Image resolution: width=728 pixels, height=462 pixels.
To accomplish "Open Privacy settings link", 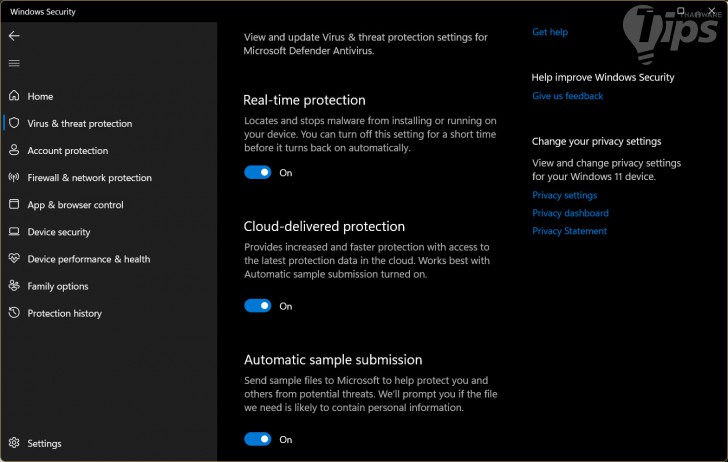I will (565, 195).
